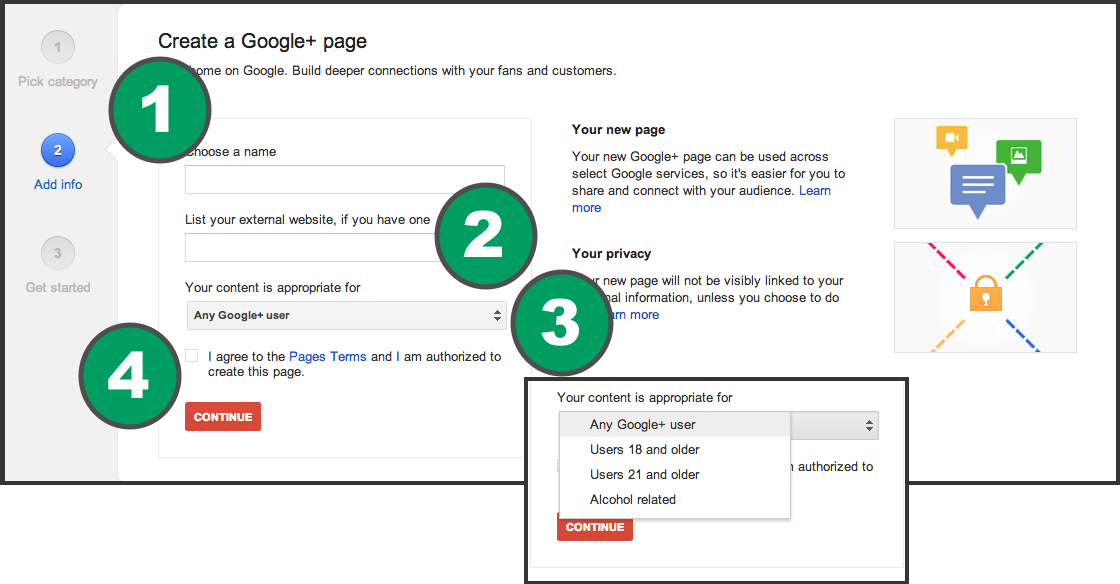1120x584 pixels.
Task: Click the Choose a name input field
Action: [x=345, y=180]
